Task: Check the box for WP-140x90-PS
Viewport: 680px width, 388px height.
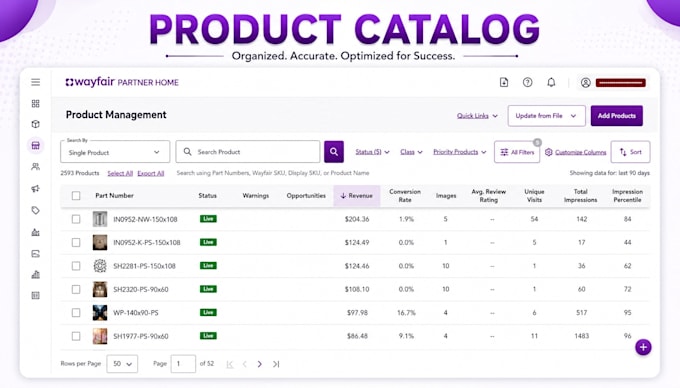Action: tap(76, 313)
